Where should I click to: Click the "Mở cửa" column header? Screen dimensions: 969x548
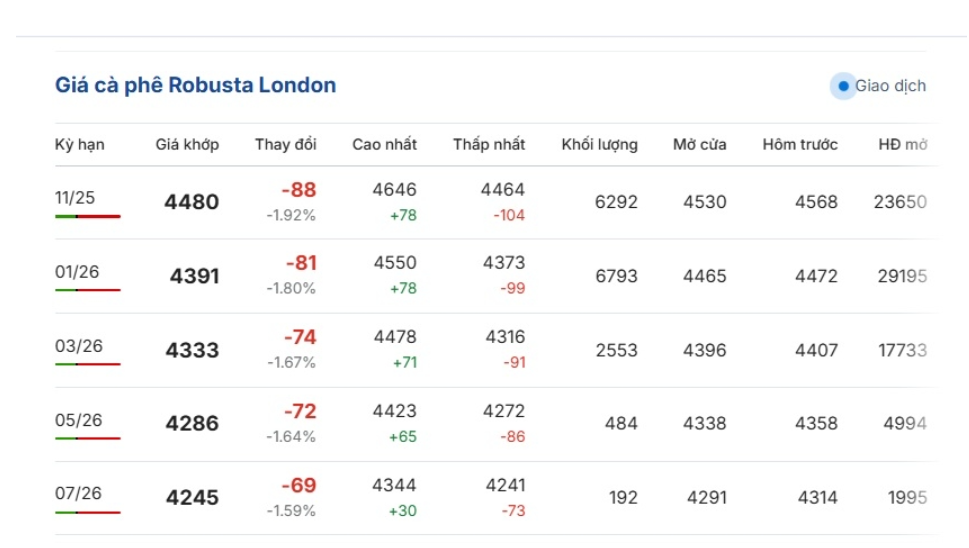[700, 145]
